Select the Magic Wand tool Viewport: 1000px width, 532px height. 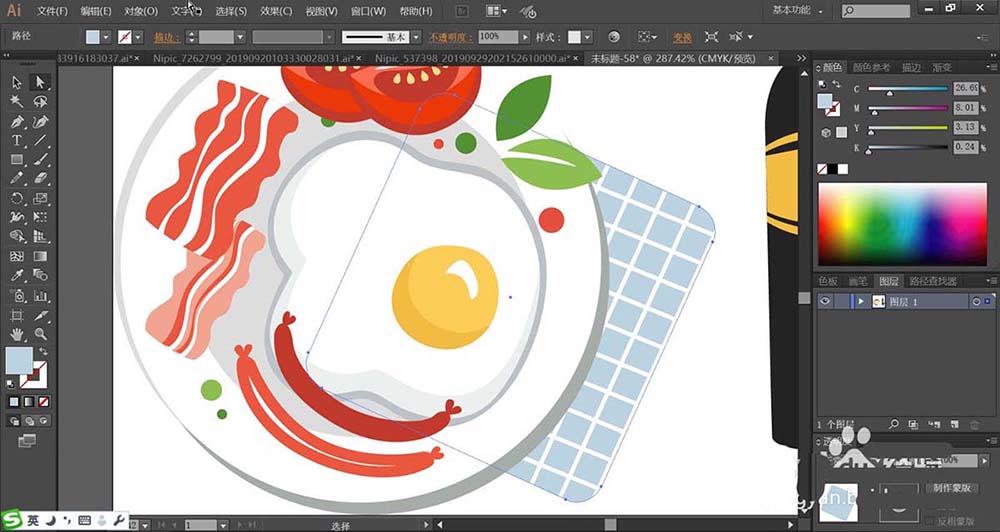click(x=17, y=102)
